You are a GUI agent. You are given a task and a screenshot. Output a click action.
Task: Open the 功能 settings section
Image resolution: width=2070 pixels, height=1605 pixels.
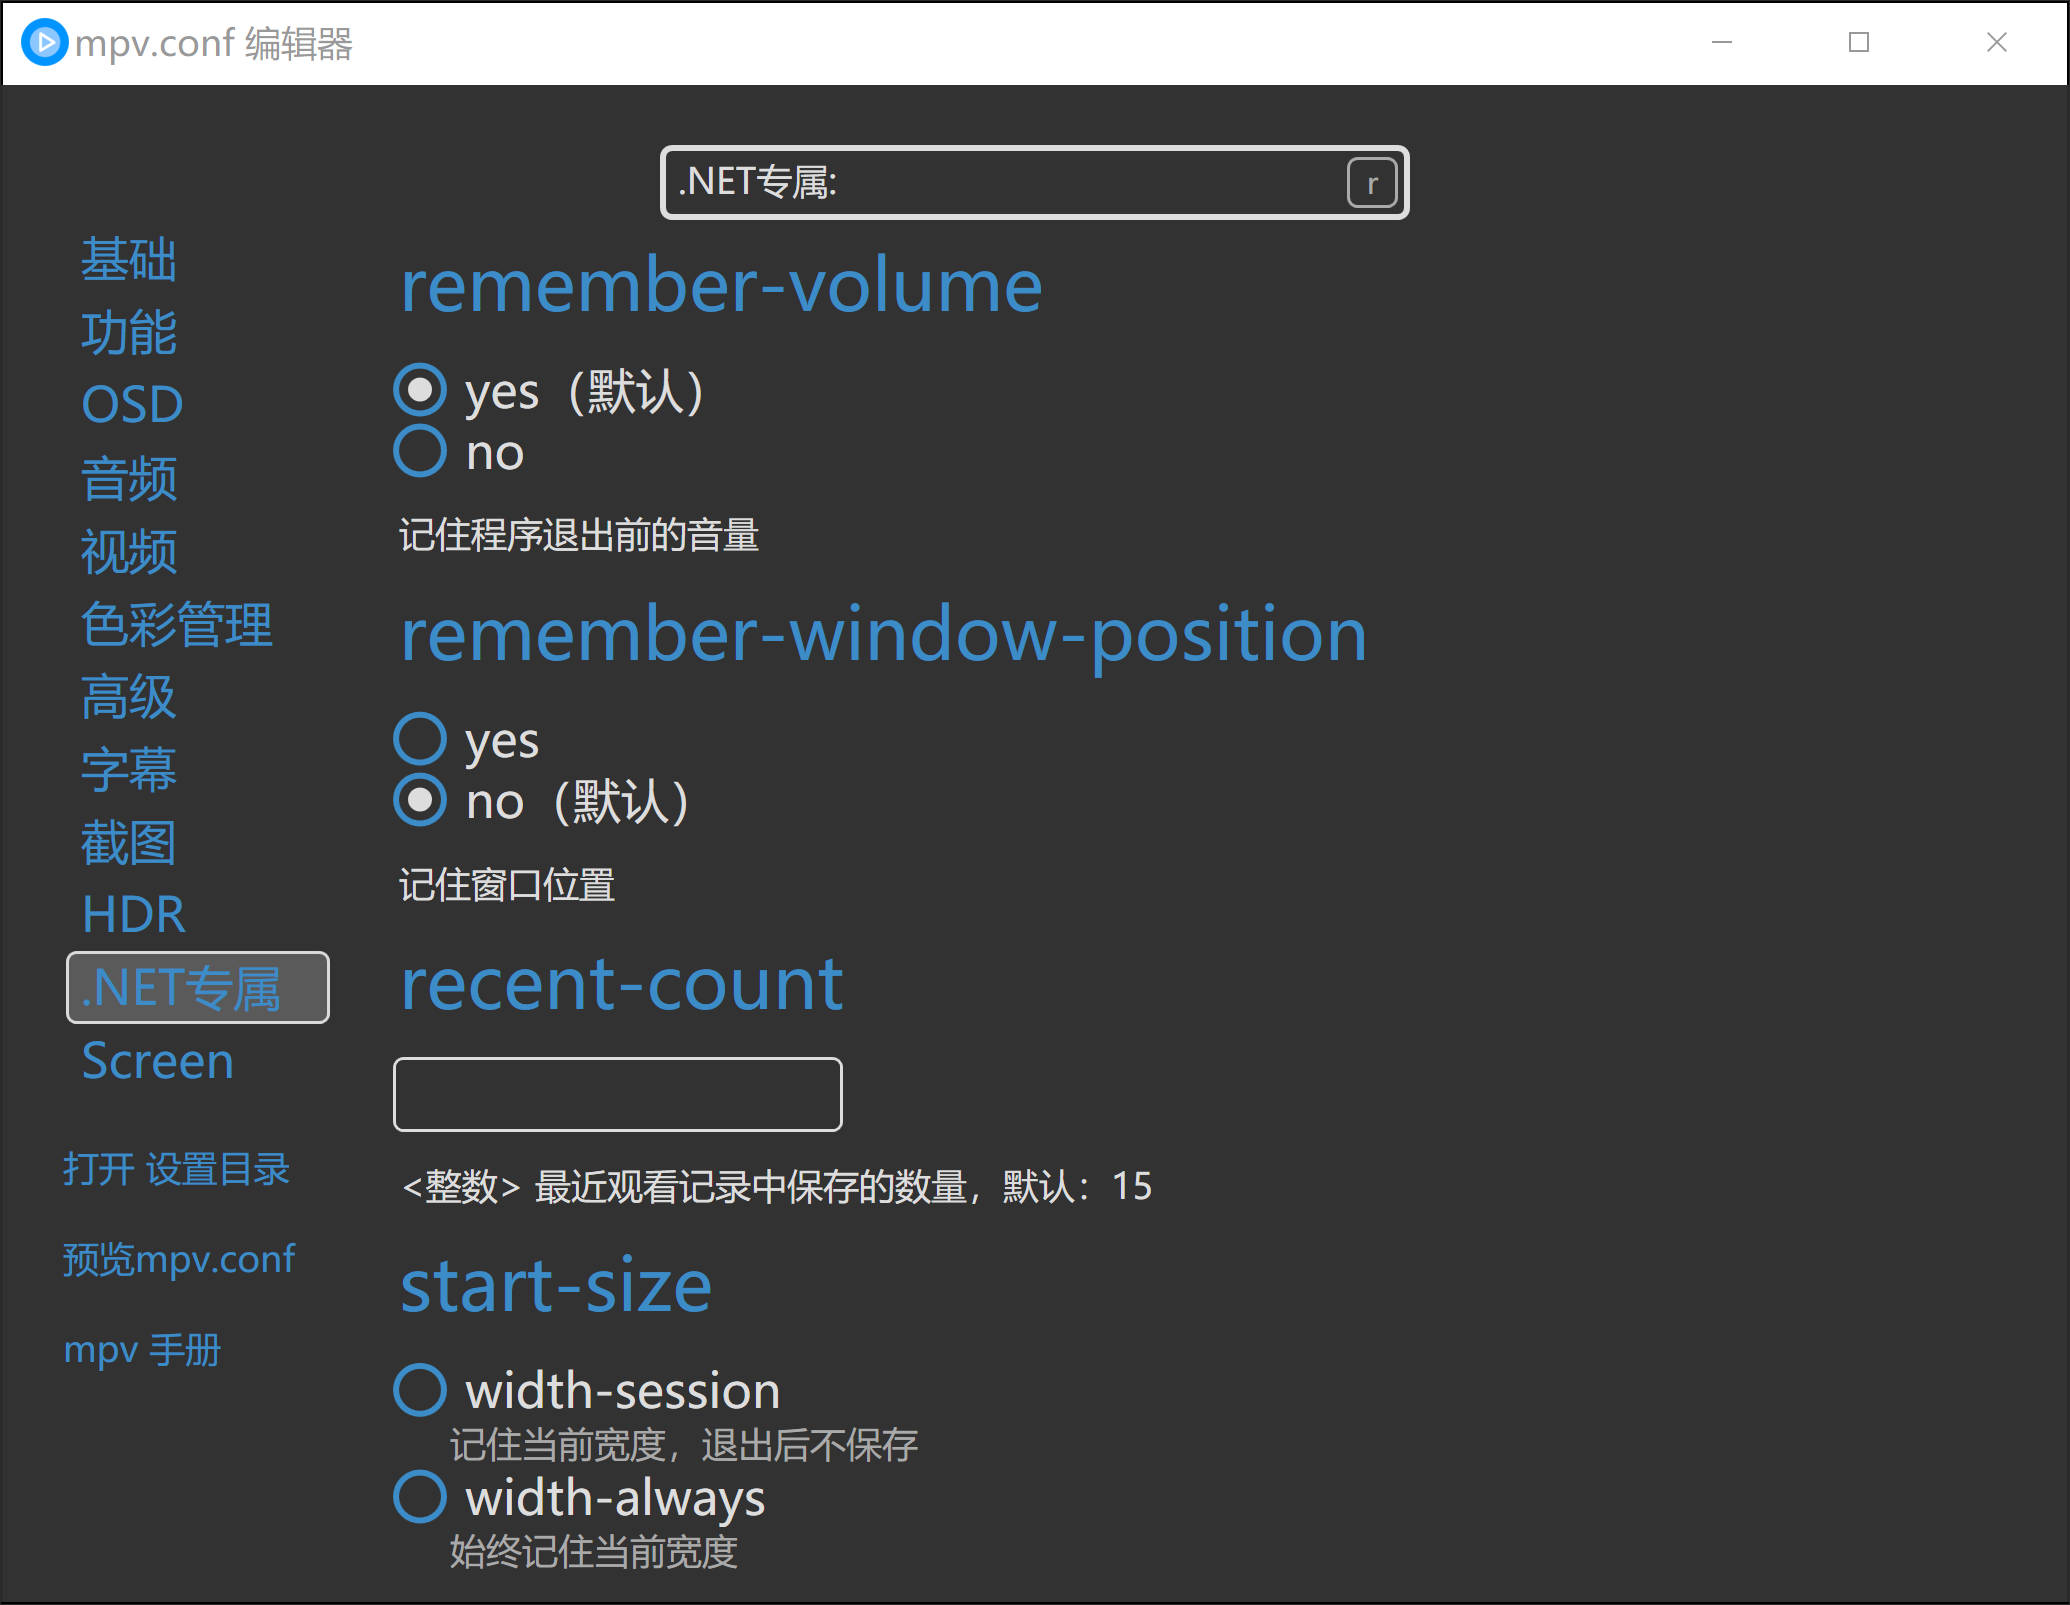(129, 332)
